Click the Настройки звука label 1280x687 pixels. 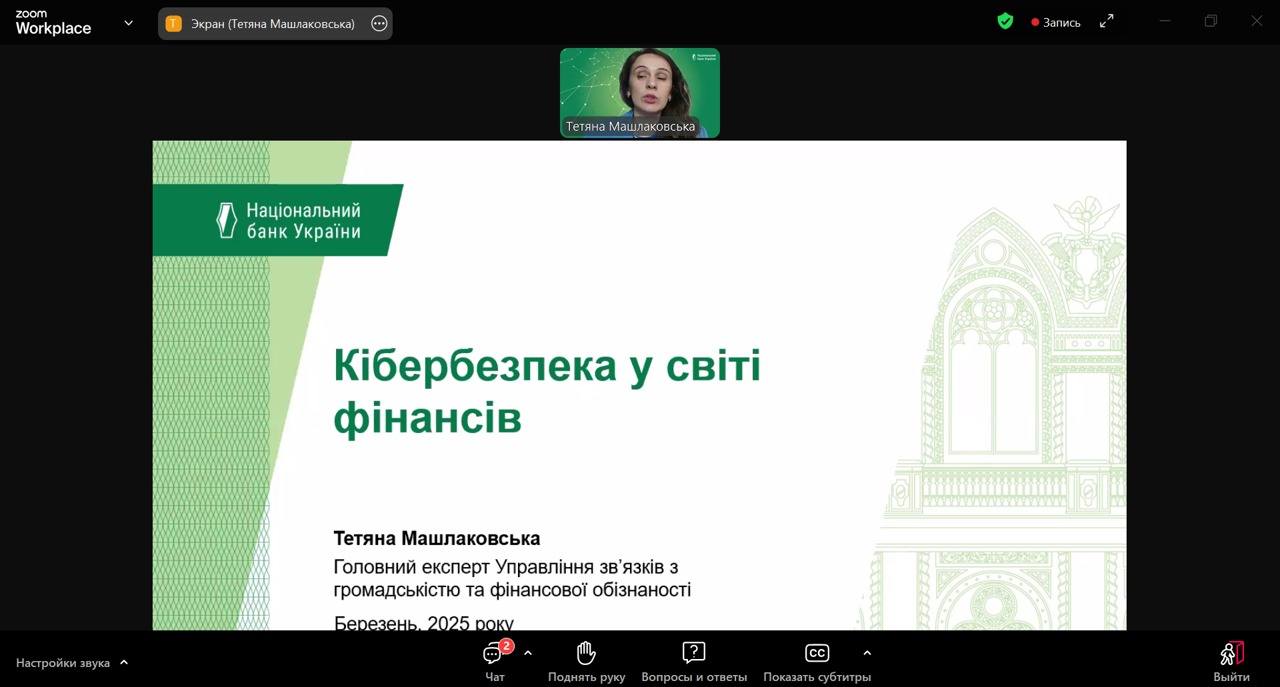pyautogui.click(x=63, y=662)
